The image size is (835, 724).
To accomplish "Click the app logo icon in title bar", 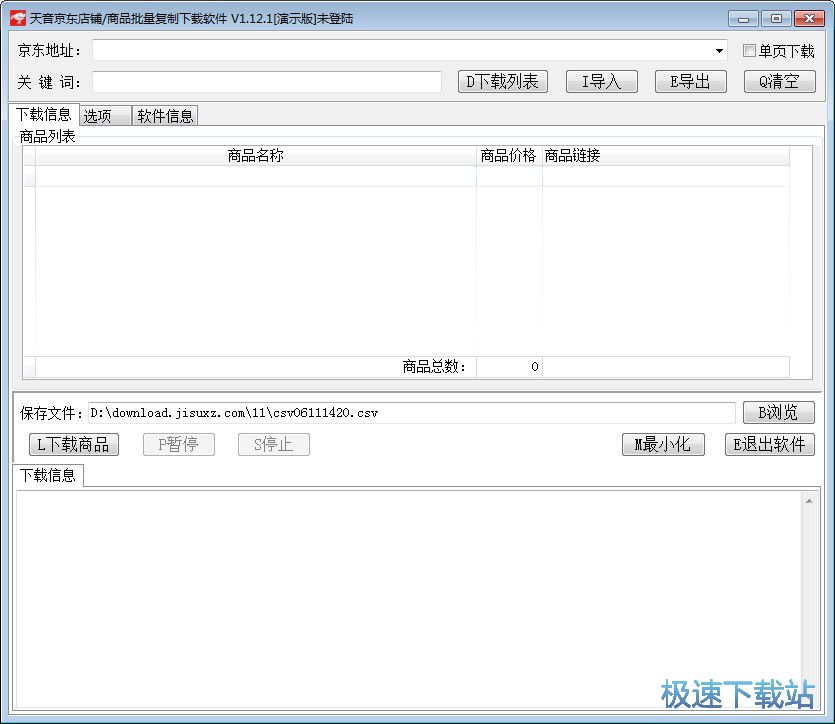I will point(17,18).
